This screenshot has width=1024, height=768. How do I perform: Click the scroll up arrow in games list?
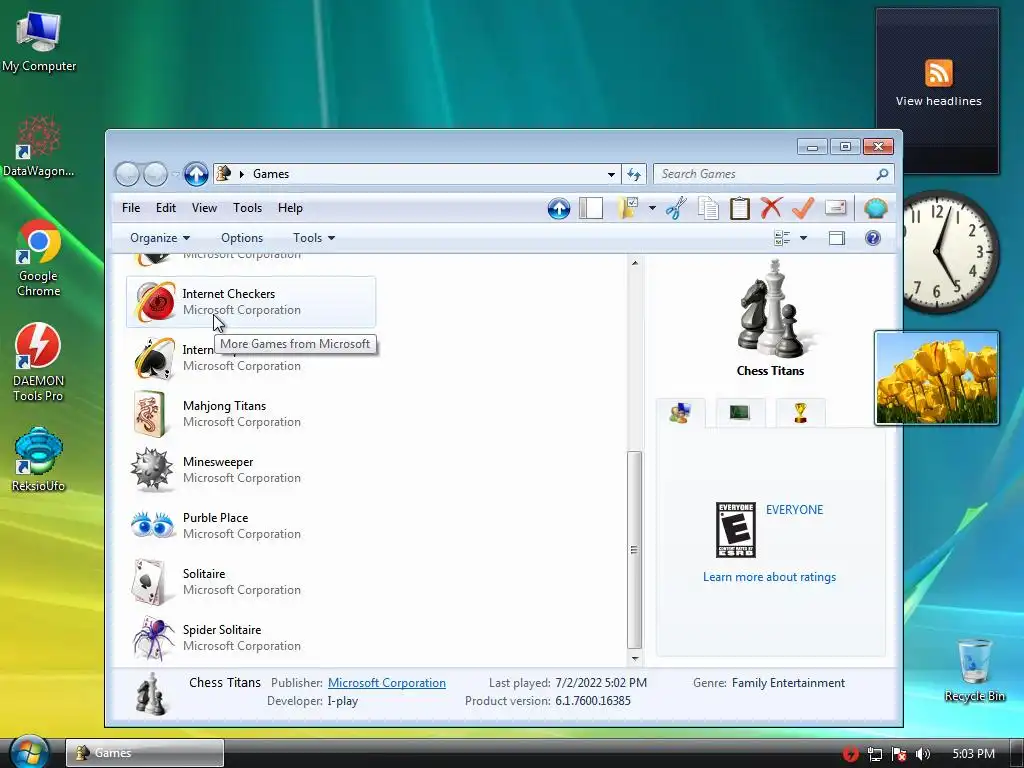635,263
